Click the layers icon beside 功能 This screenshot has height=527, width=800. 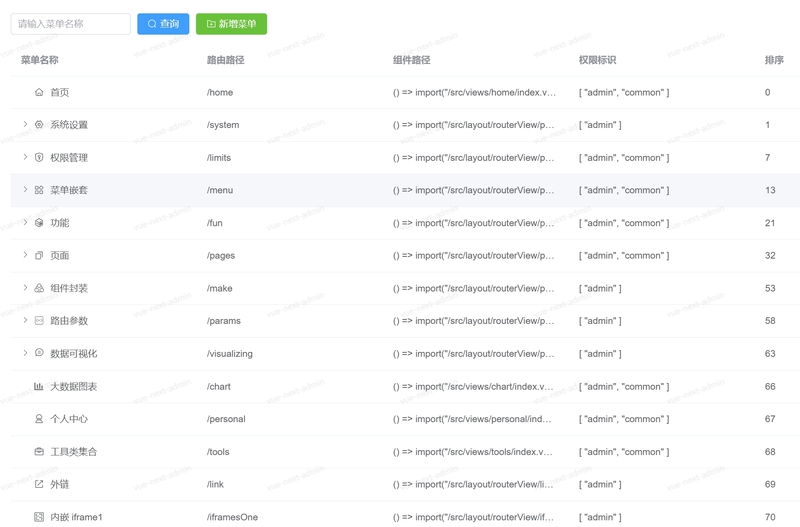pyautogui.click(x=39, y=222)
